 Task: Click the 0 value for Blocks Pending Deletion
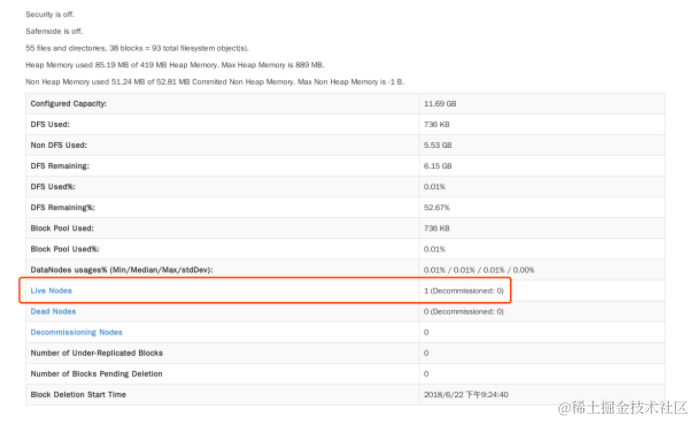click(426, 374)
